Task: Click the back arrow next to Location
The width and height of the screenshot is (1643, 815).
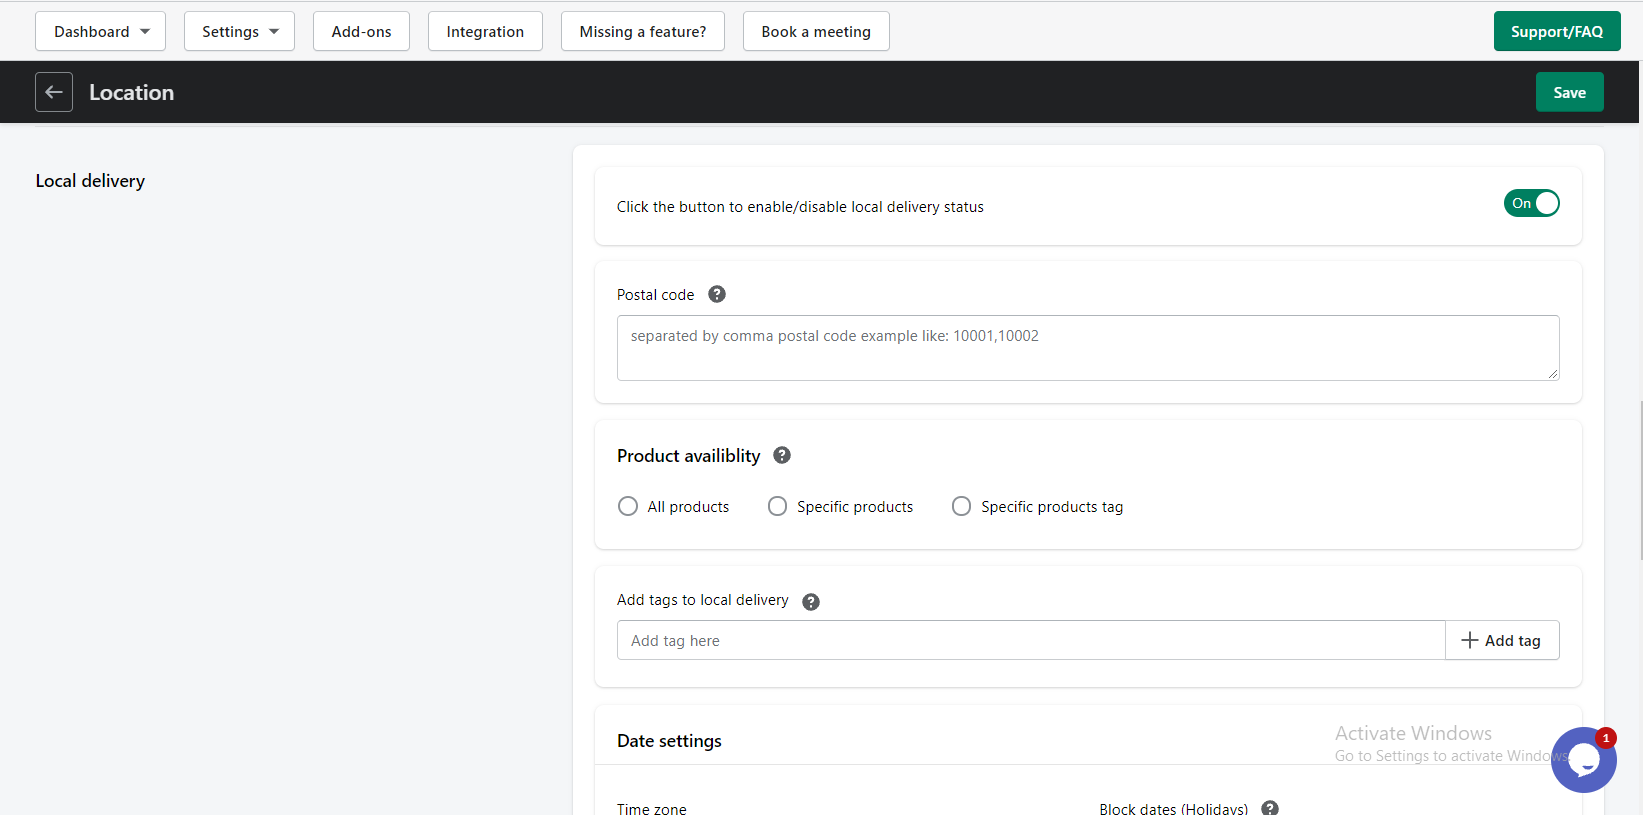Action: [x=54, y=92]
